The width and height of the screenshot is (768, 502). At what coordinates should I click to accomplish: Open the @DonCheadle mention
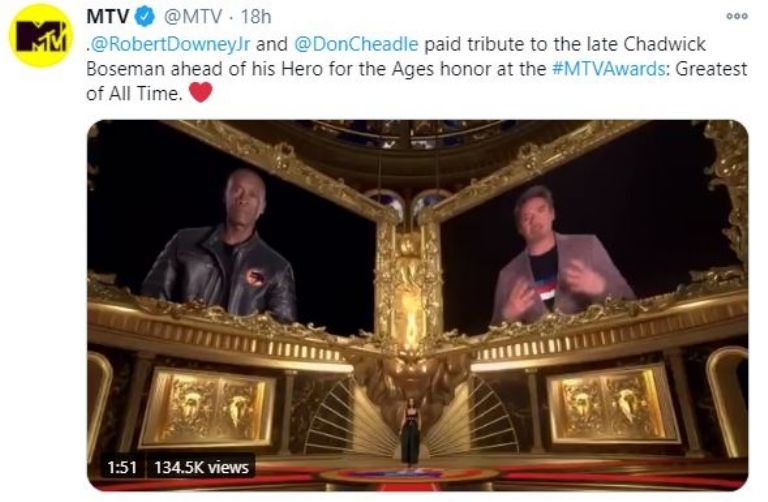coord(356,44)
